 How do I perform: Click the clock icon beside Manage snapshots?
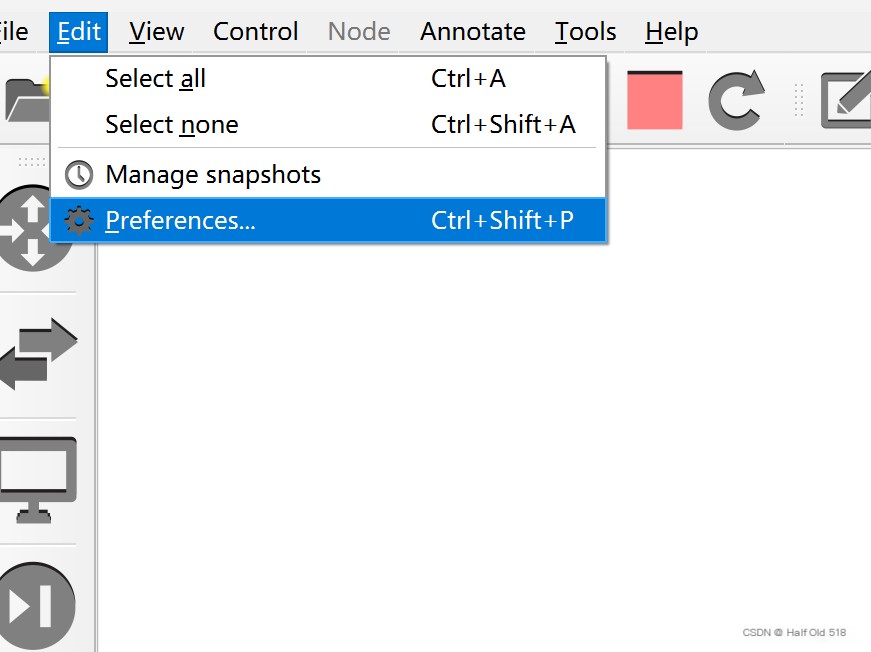[79, 175]
